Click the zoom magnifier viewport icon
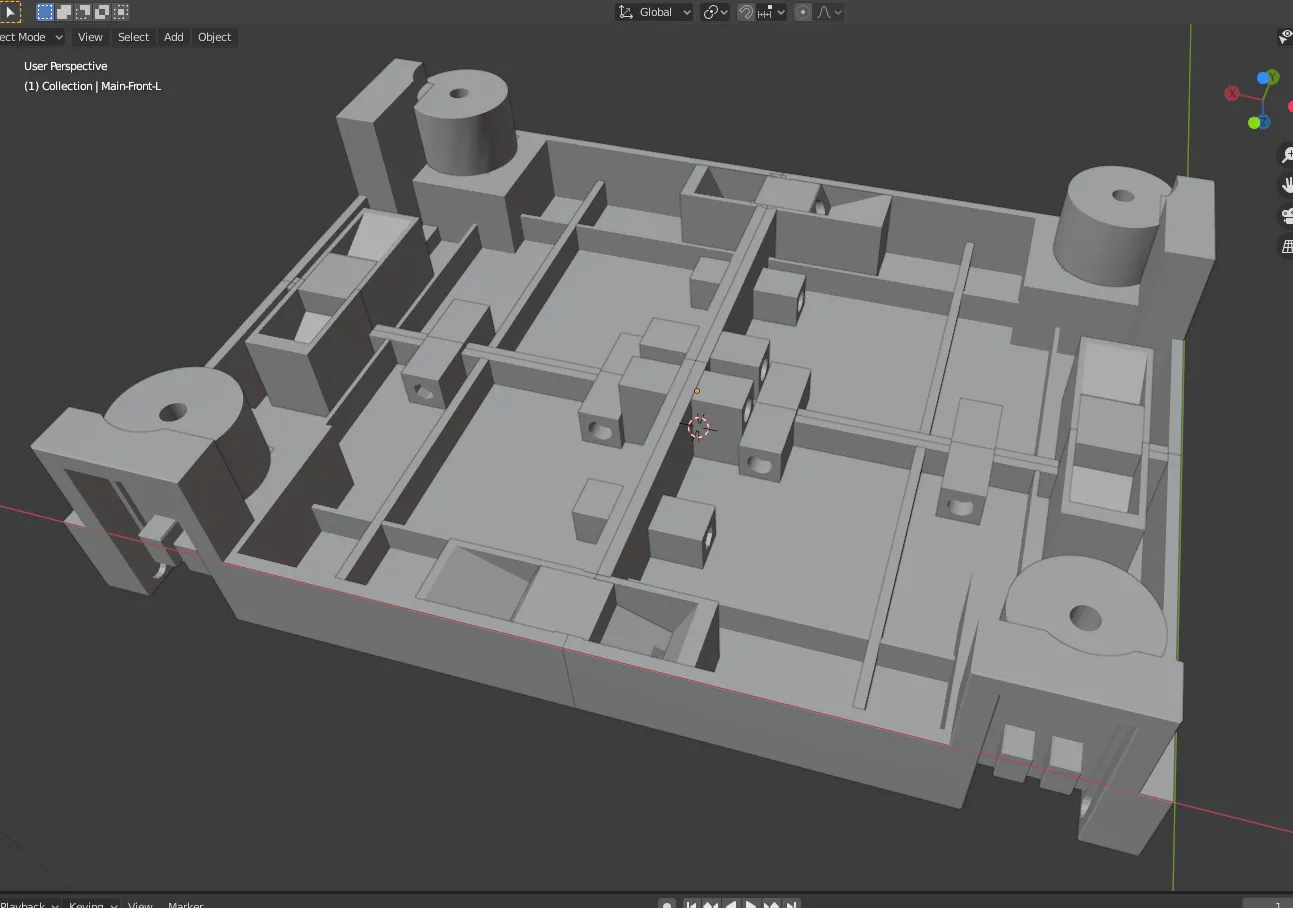The image size is (1293, 908). click(x=1286, y=155)
